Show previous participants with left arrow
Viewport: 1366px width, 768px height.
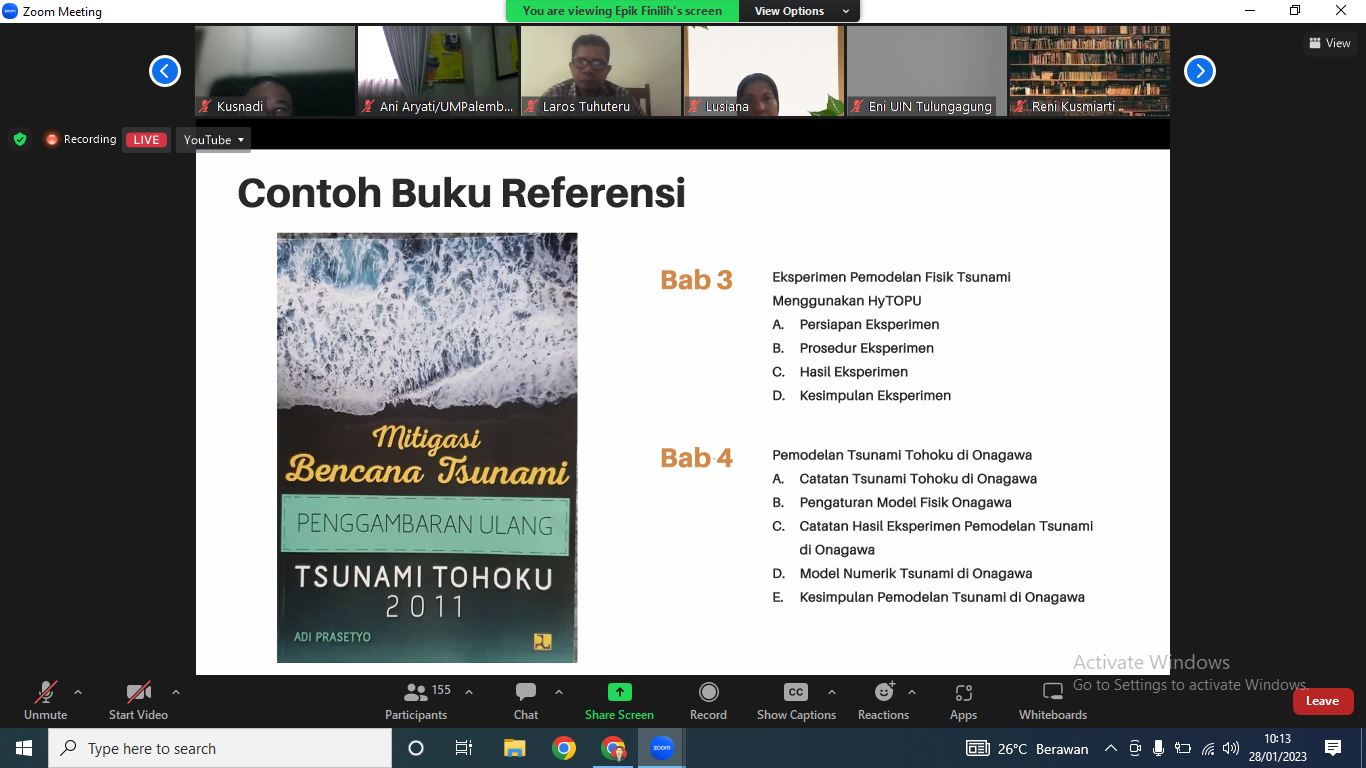click(x=165, y=71)
